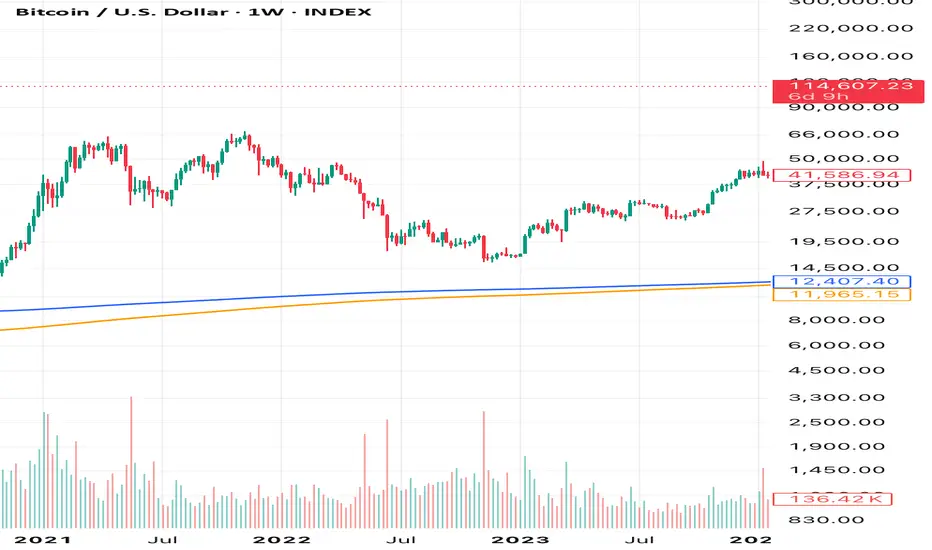Click the 2023 label on time axis
The width and height of the screenshot is (932, 550).
point(529,538)
